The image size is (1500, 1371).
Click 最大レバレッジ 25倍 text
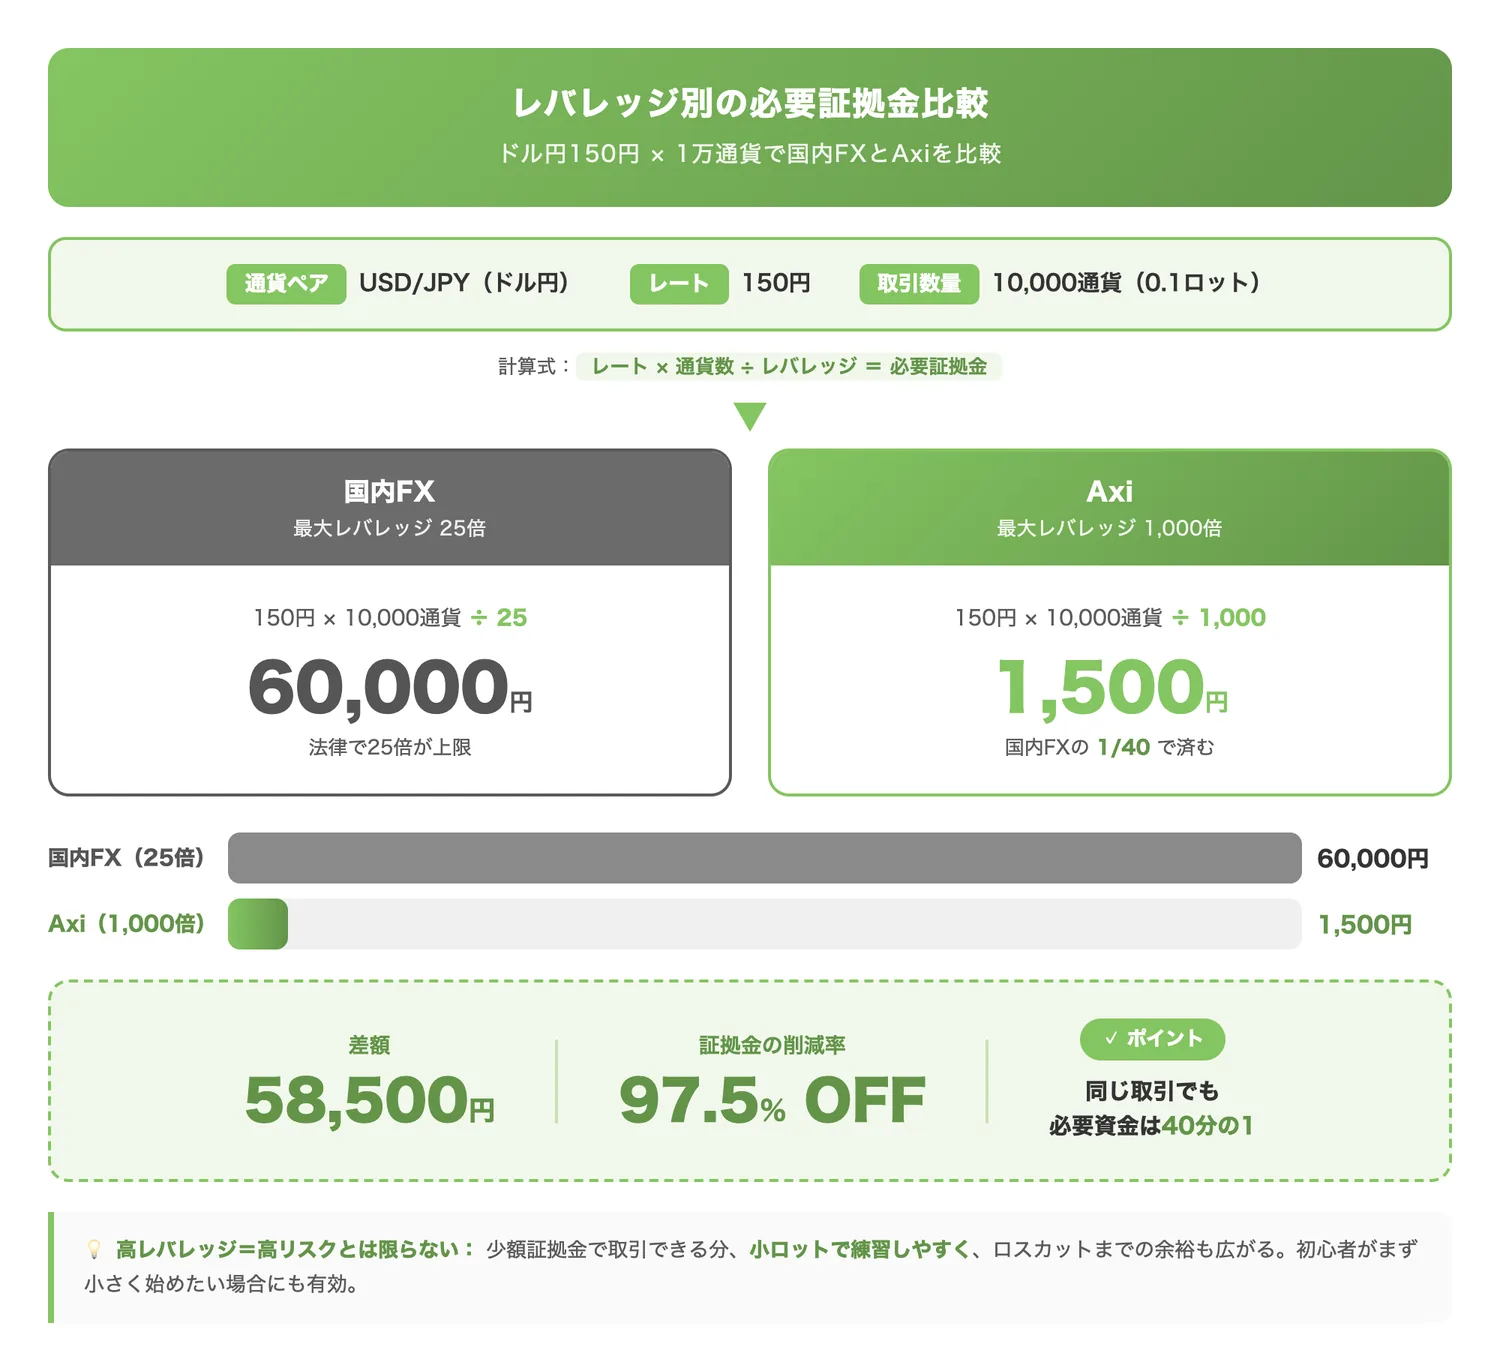[x=390, y=528]
